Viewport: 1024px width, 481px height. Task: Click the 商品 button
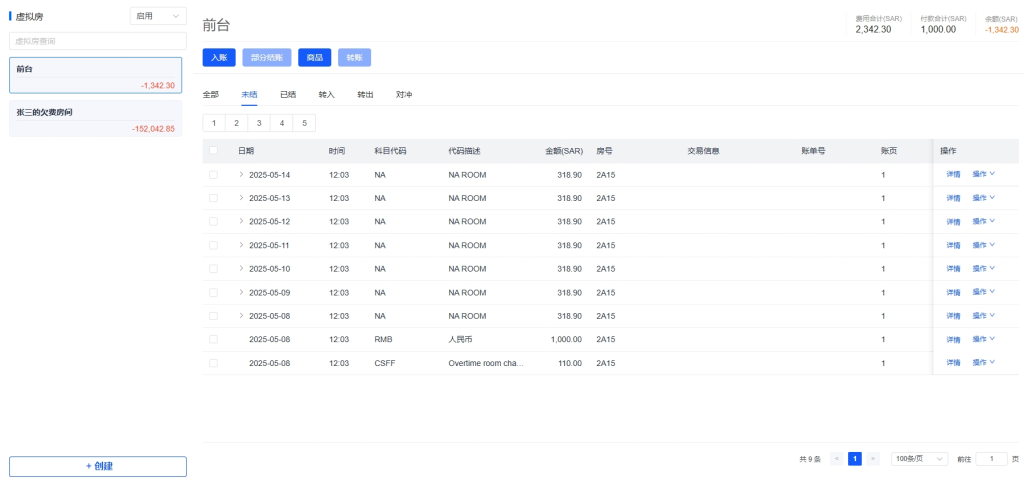point(314,58)
